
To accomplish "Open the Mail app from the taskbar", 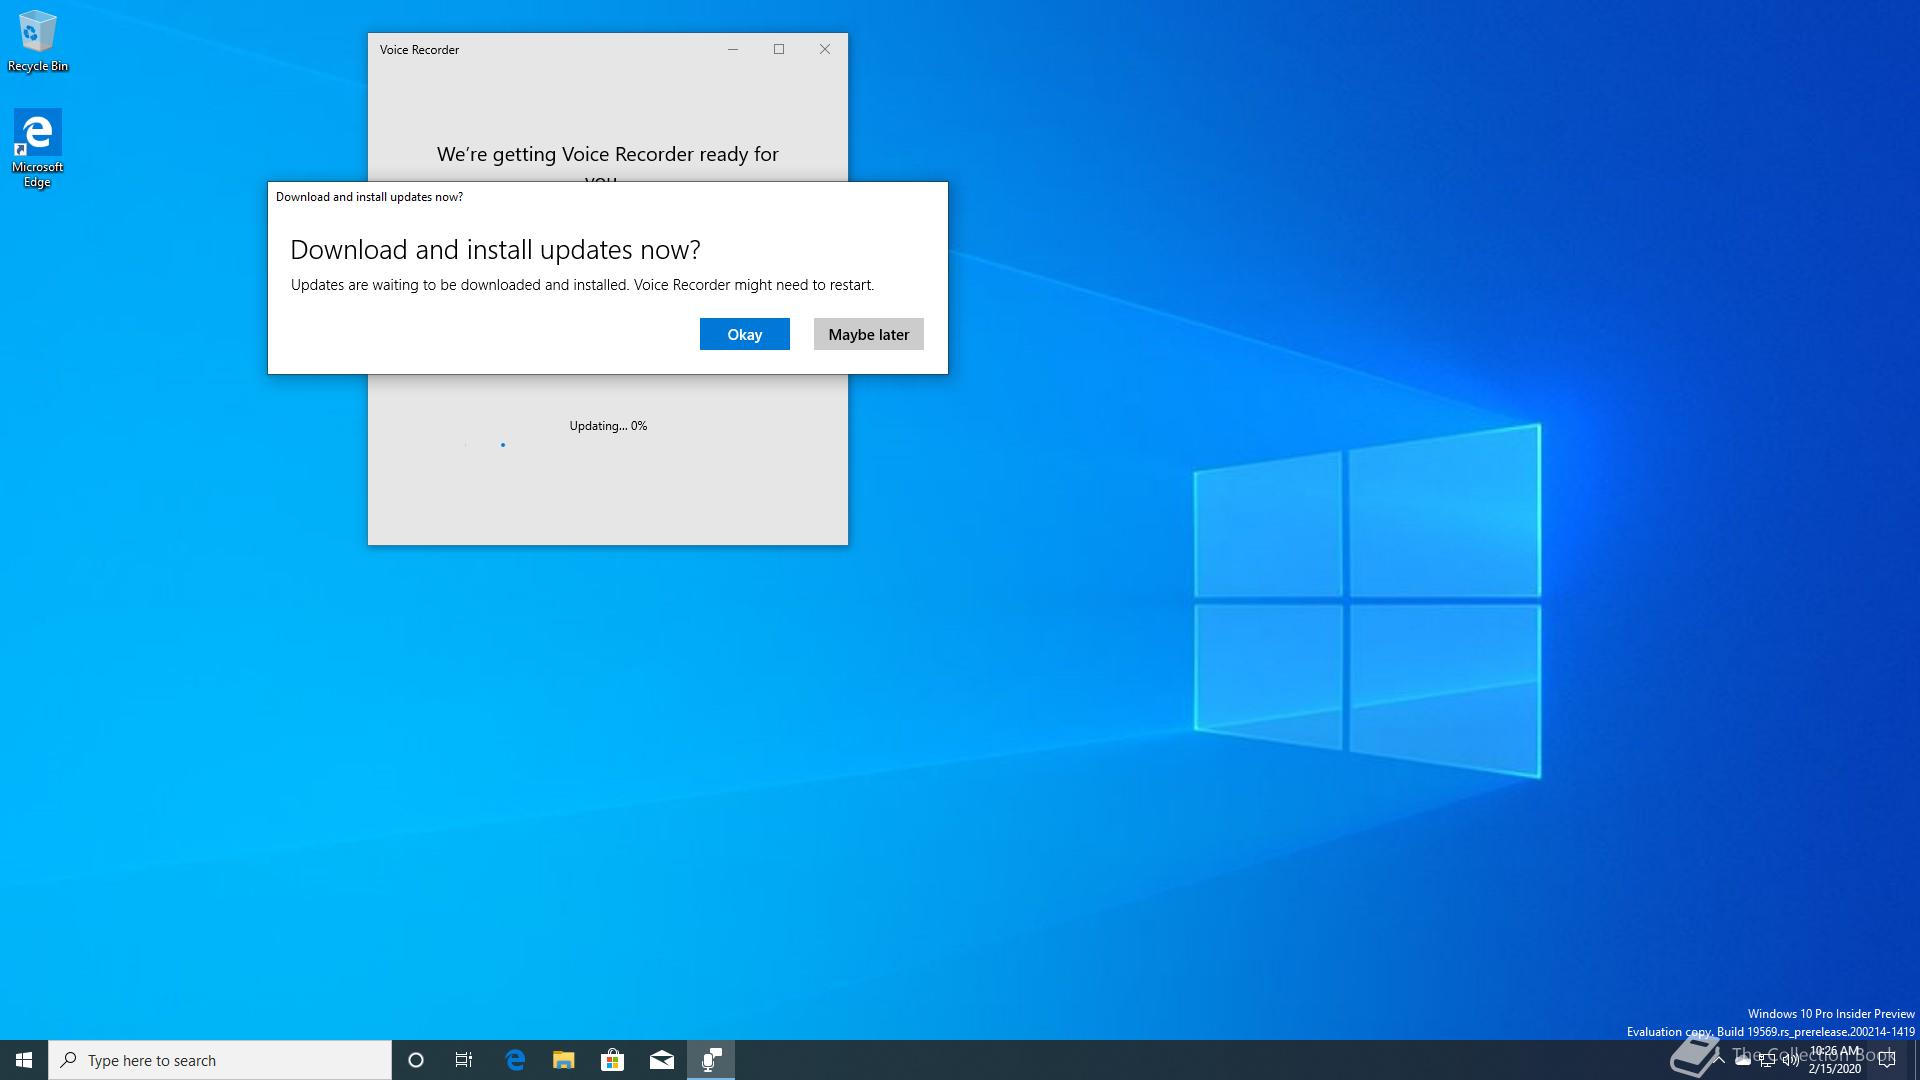I will coord(662,1060).
